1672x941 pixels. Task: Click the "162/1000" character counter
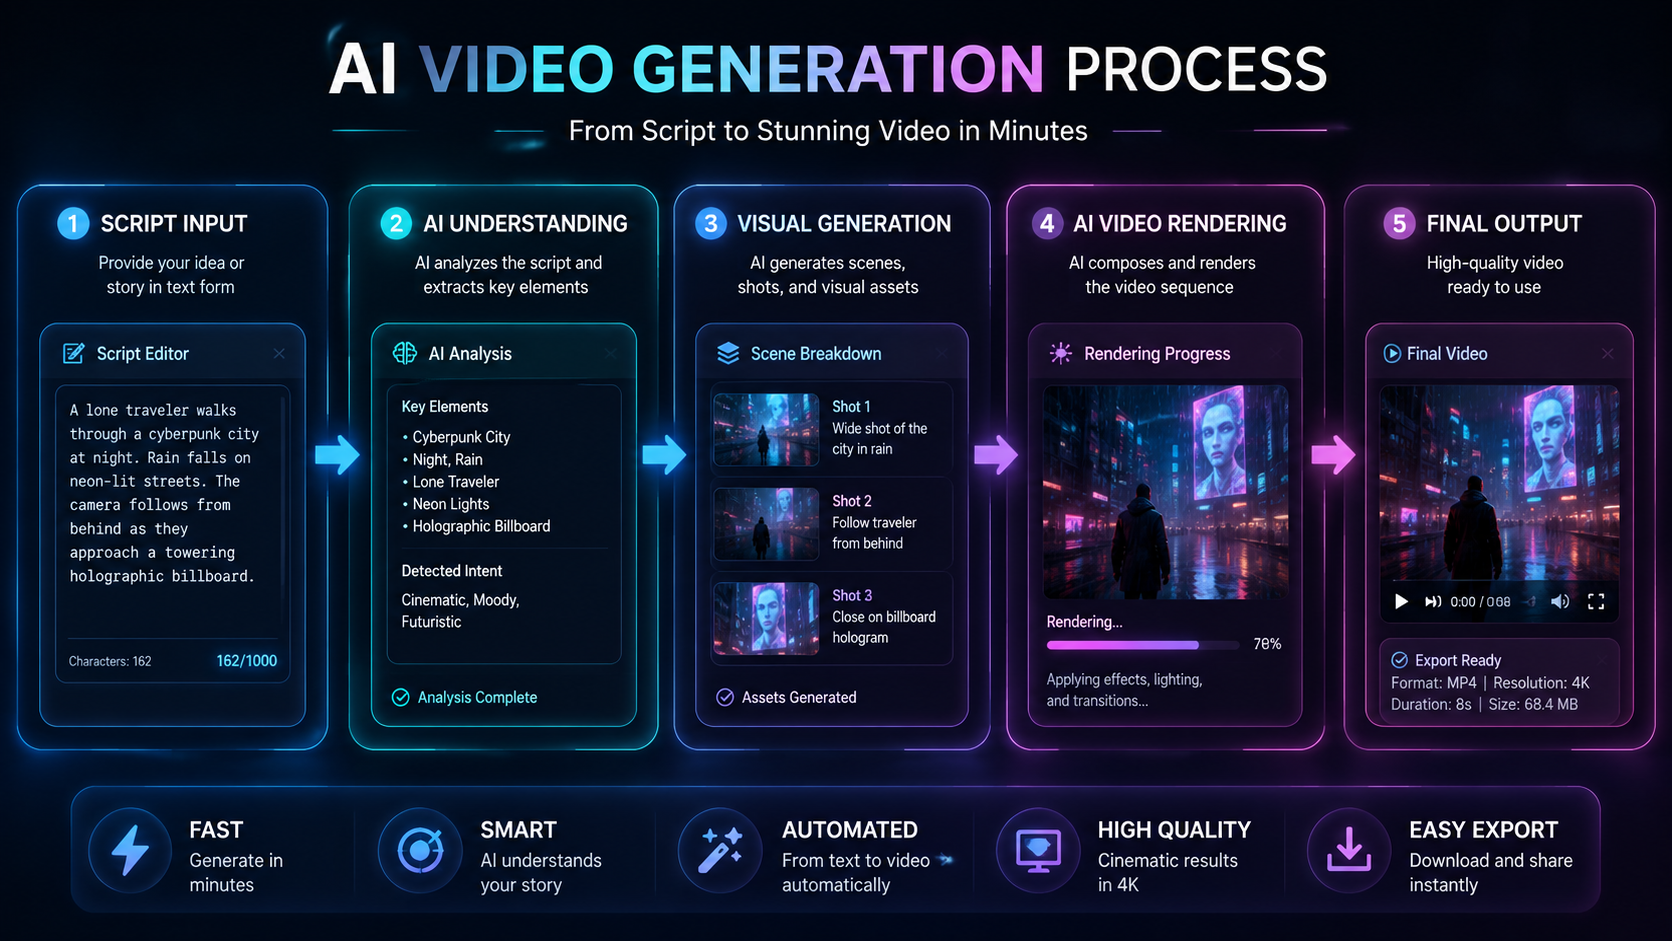pyautogui.click(x=246, y=661)
